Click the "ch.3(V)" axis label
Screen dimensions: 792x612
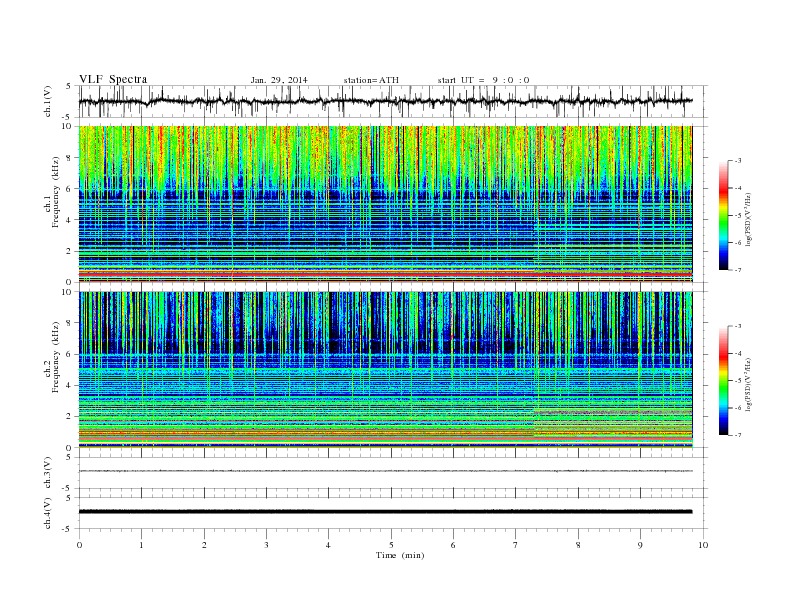click(48, 473)
